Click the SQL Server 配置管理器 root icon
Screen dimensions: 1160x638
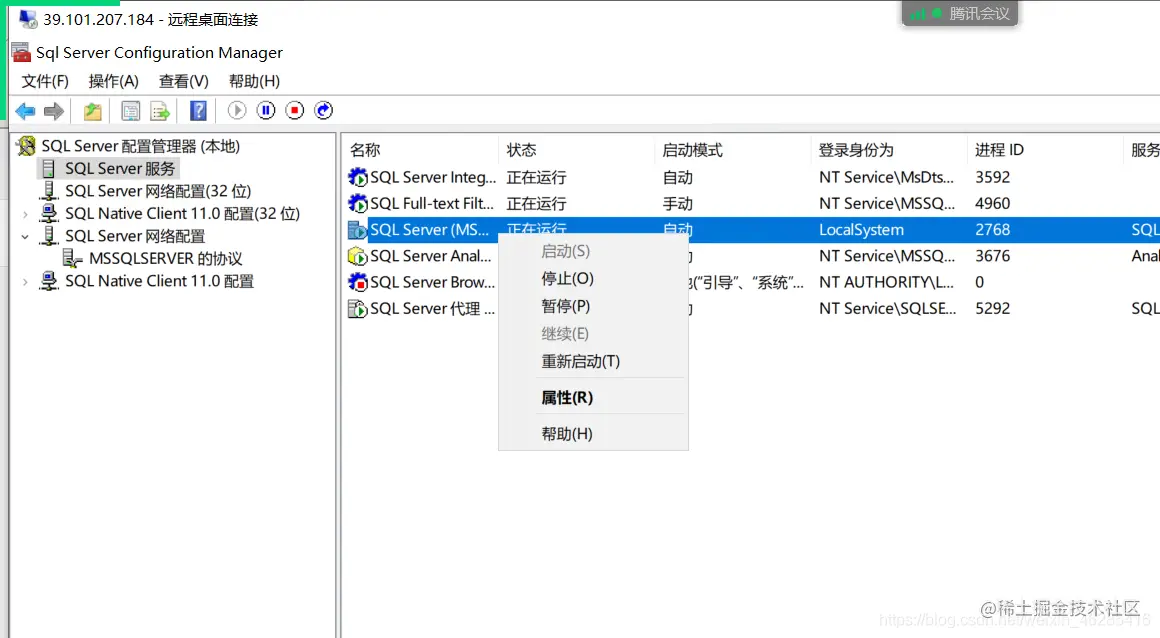tap(27, 146)
